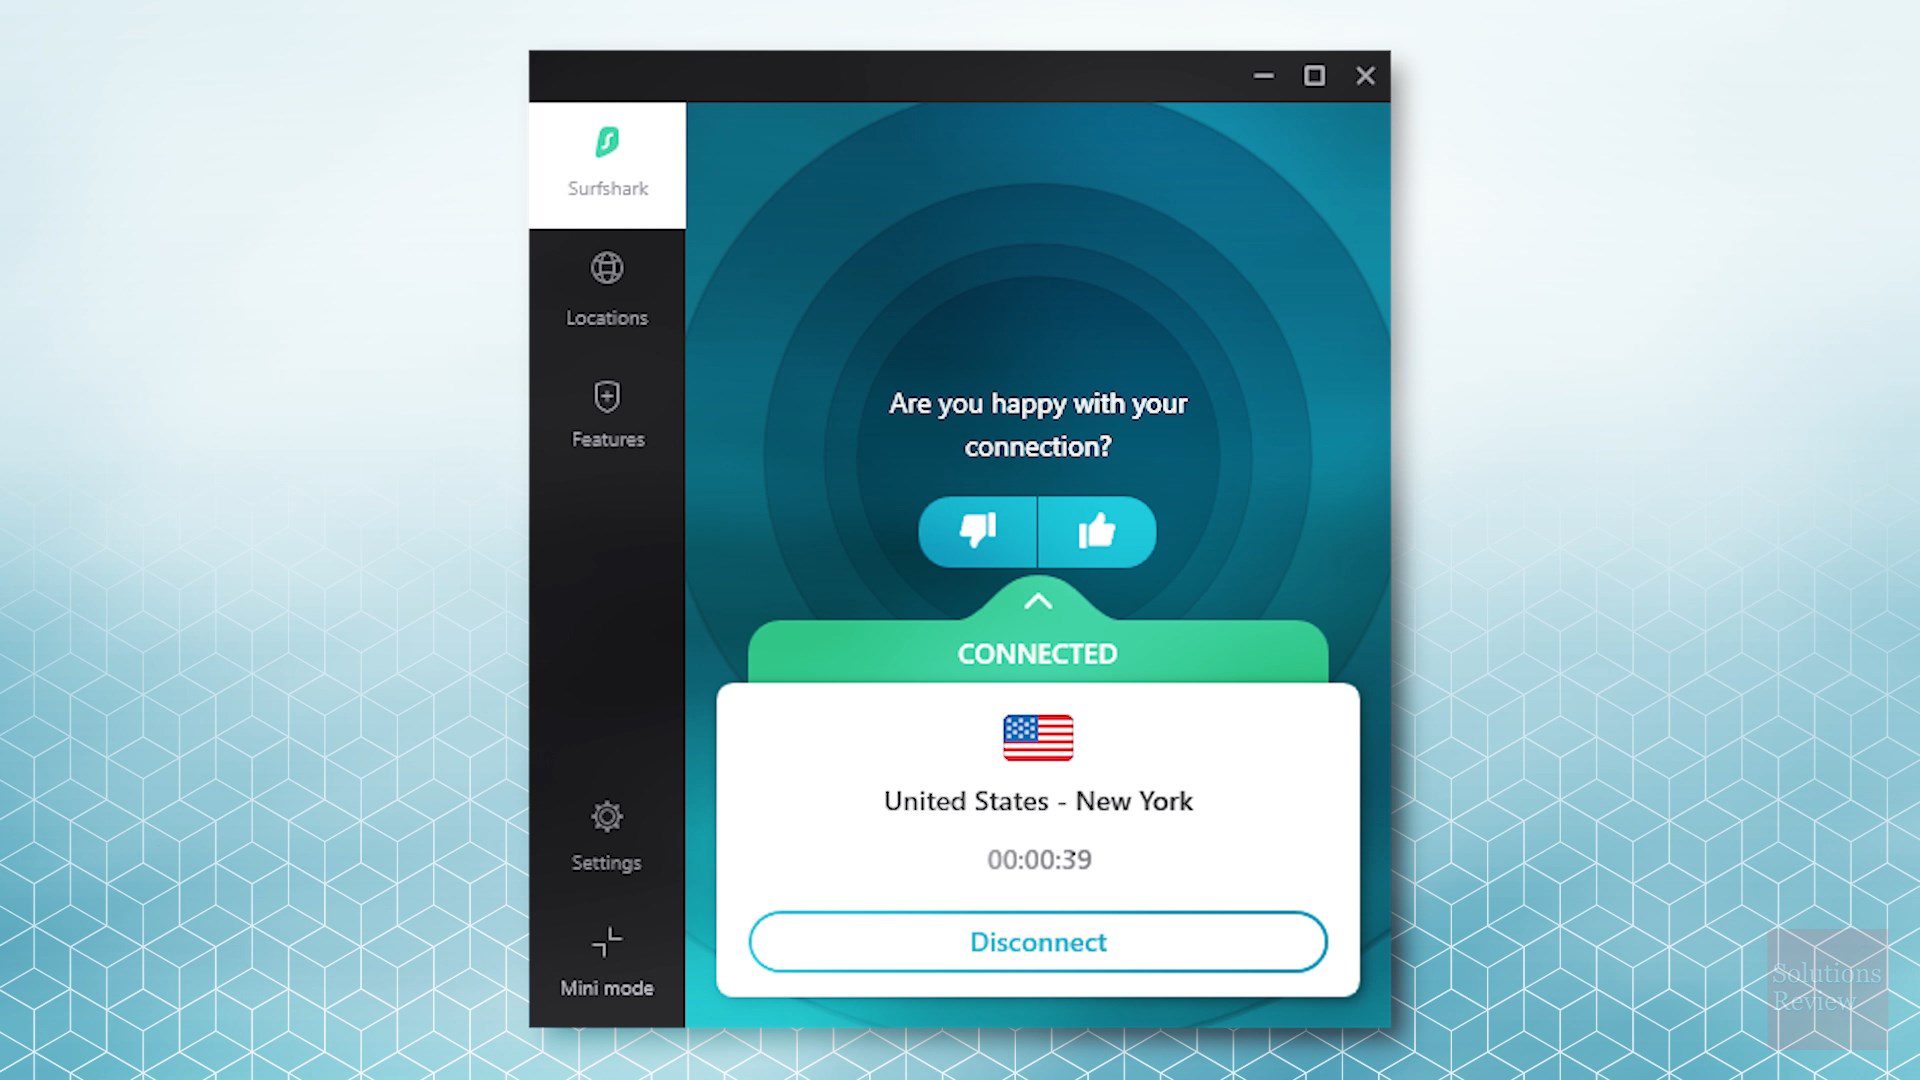Toggle thumbs down feedback option

click(978, 531)
